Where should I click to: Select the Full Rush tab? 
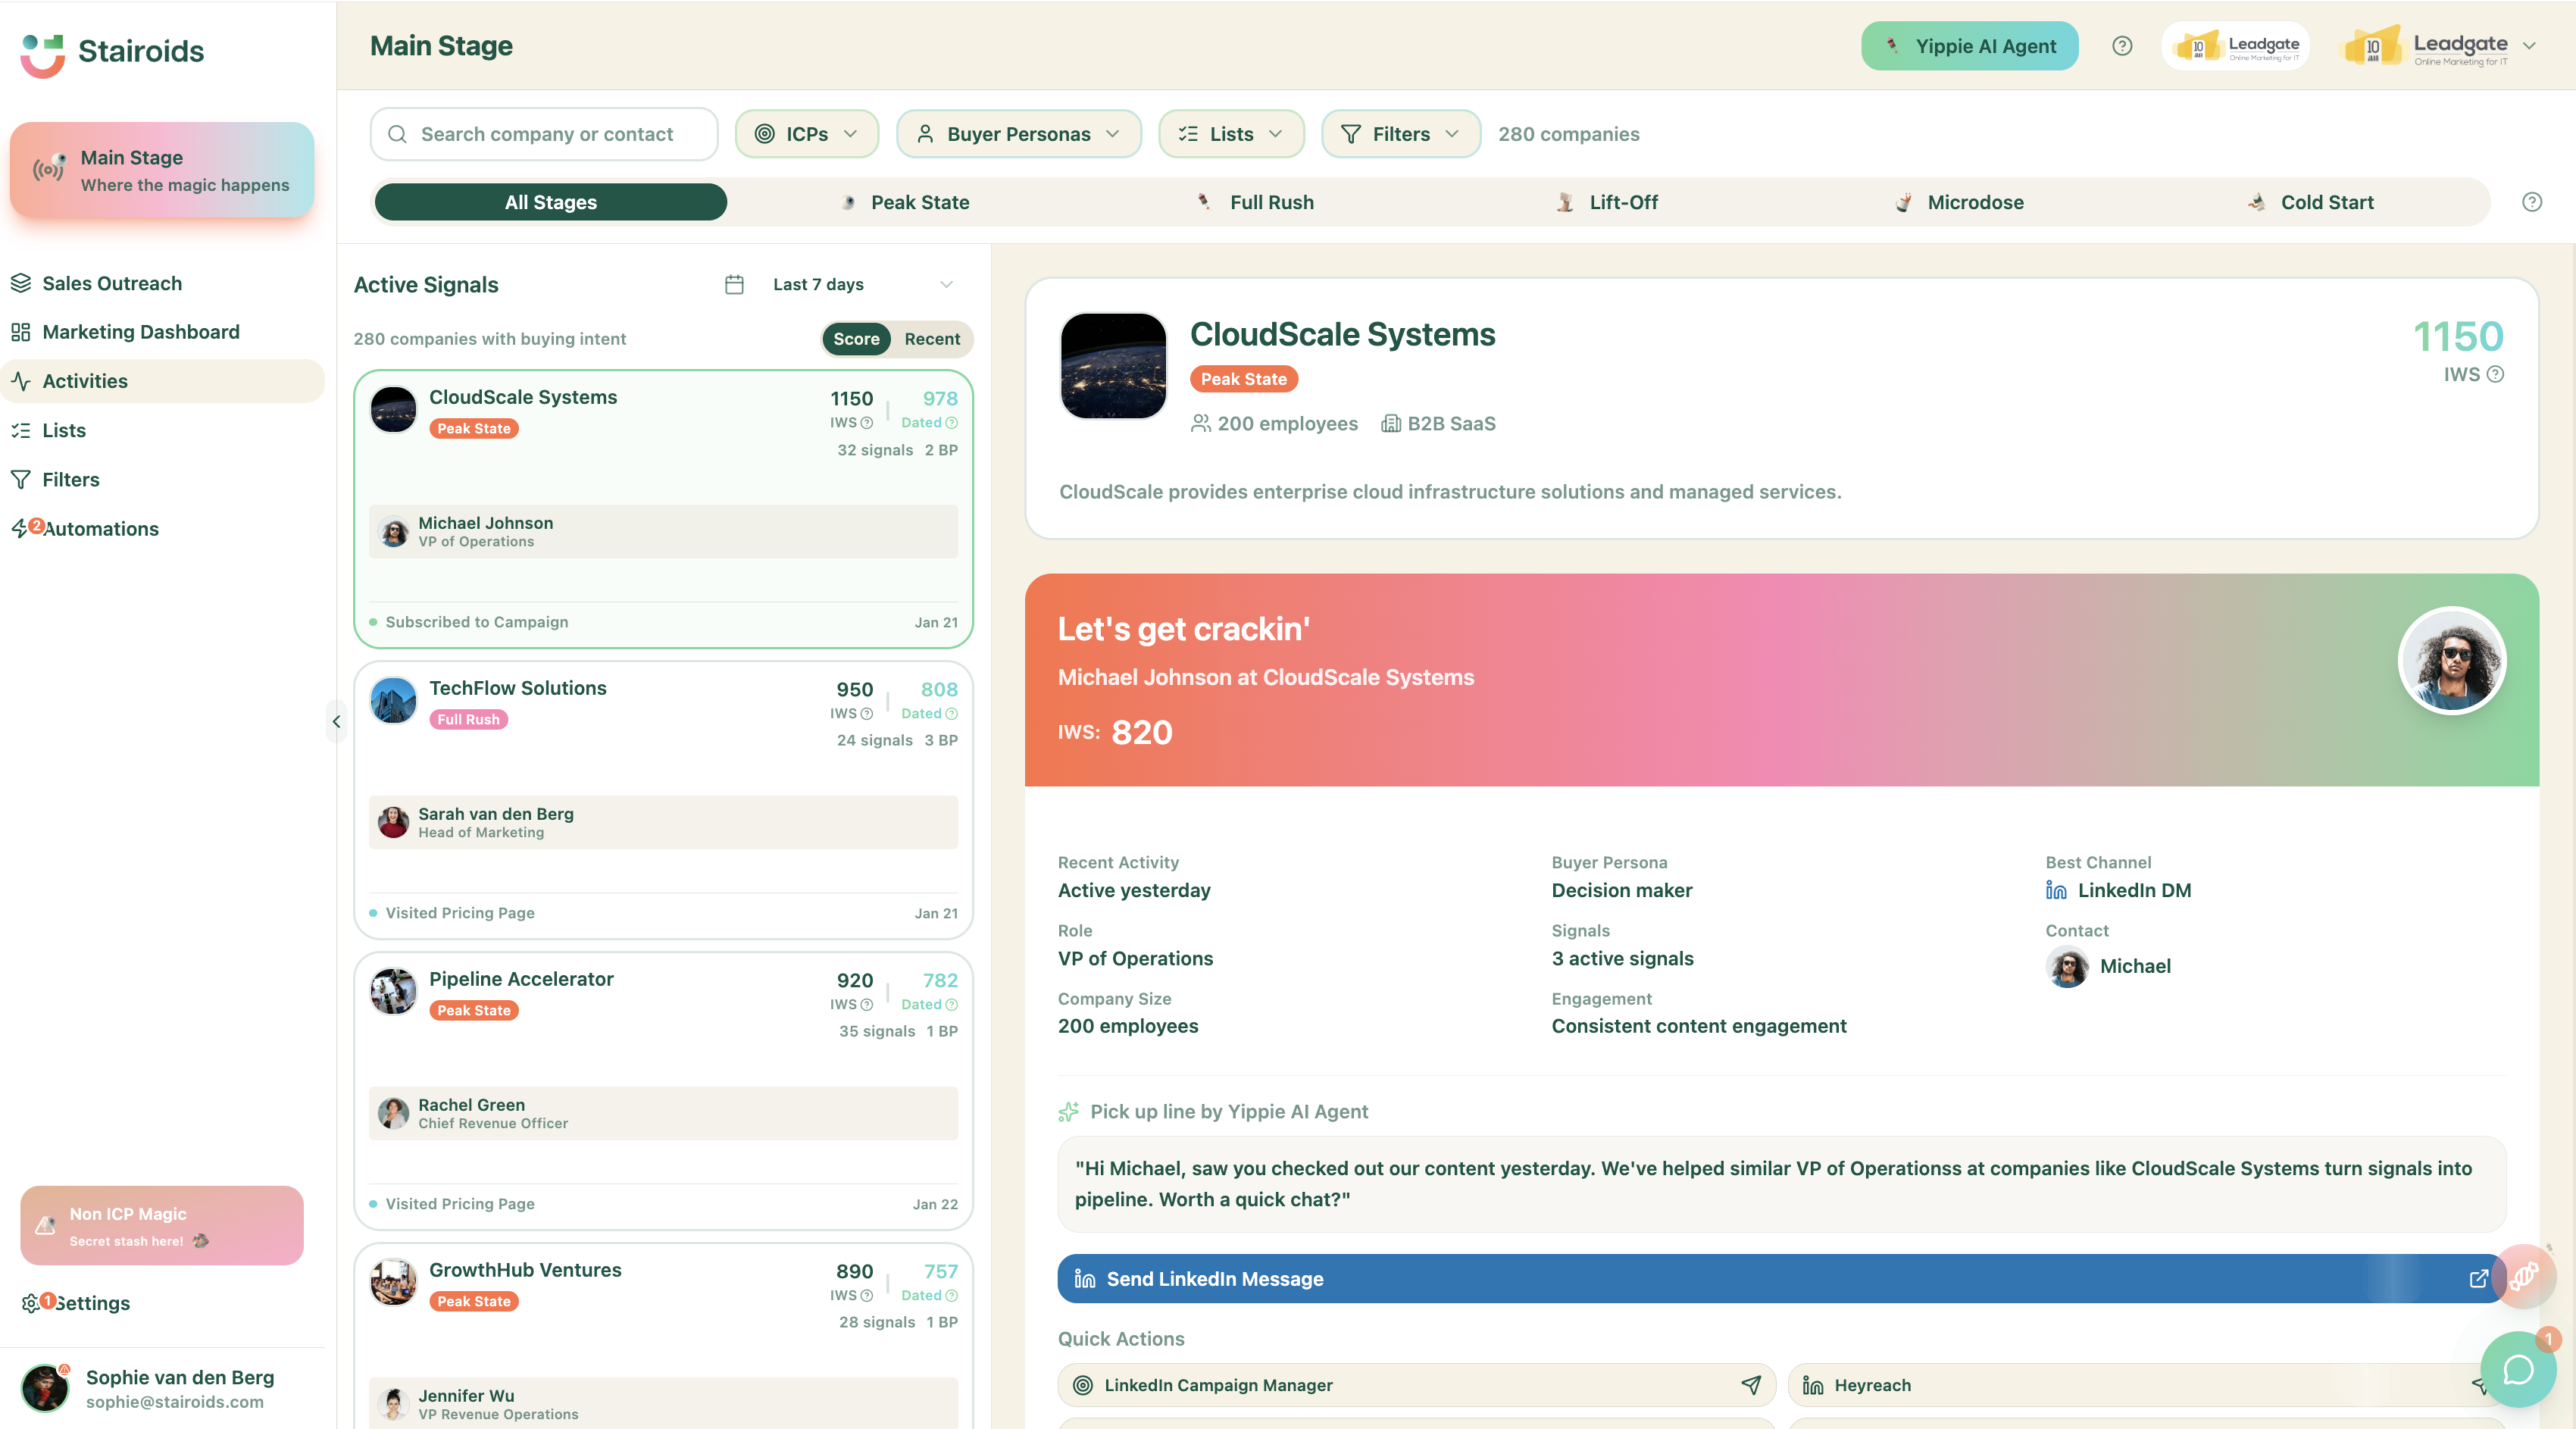click(1257, 202)
